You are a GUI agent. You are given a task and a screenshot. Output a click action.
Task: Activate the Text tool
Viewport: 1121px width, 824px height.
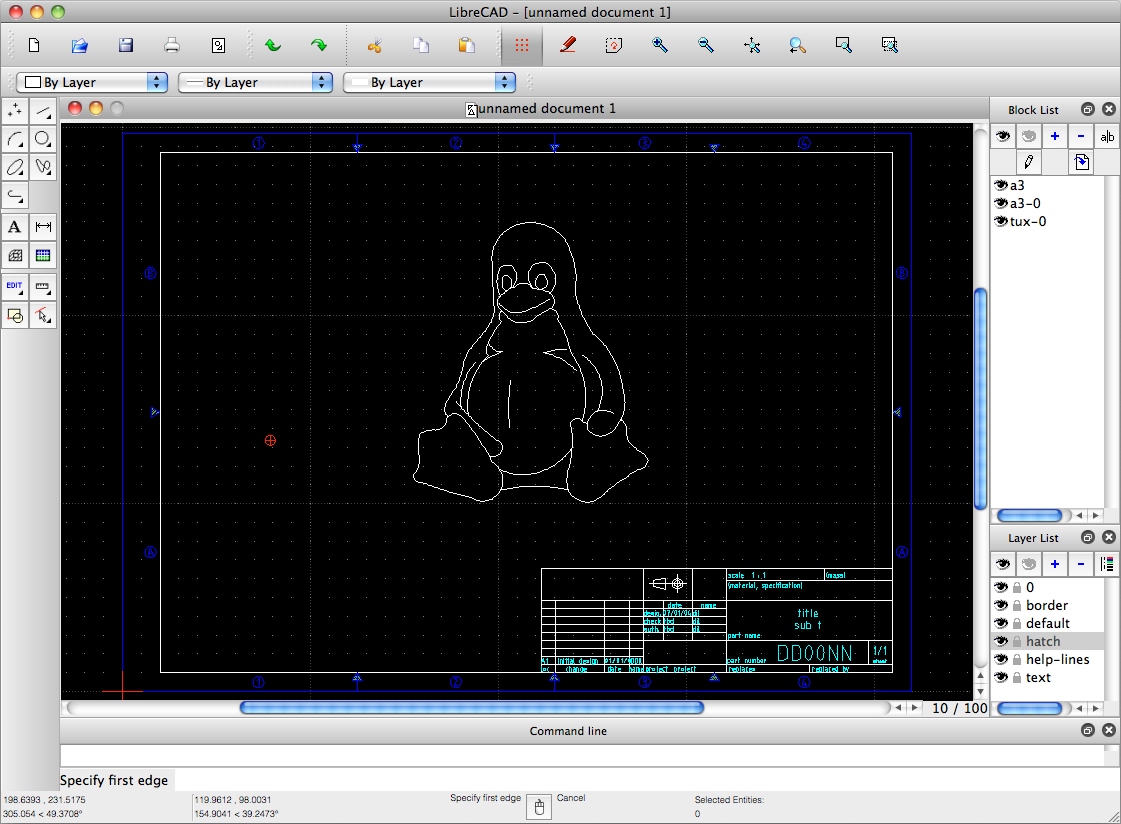[15, 227]
